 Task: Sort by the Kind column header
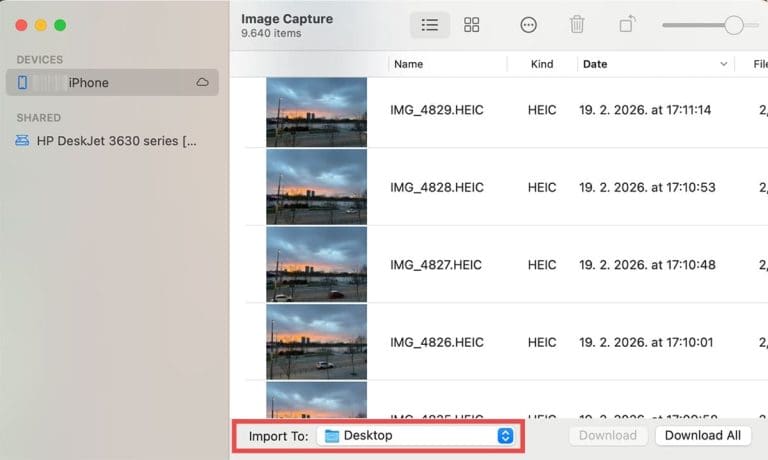point(542,64)
